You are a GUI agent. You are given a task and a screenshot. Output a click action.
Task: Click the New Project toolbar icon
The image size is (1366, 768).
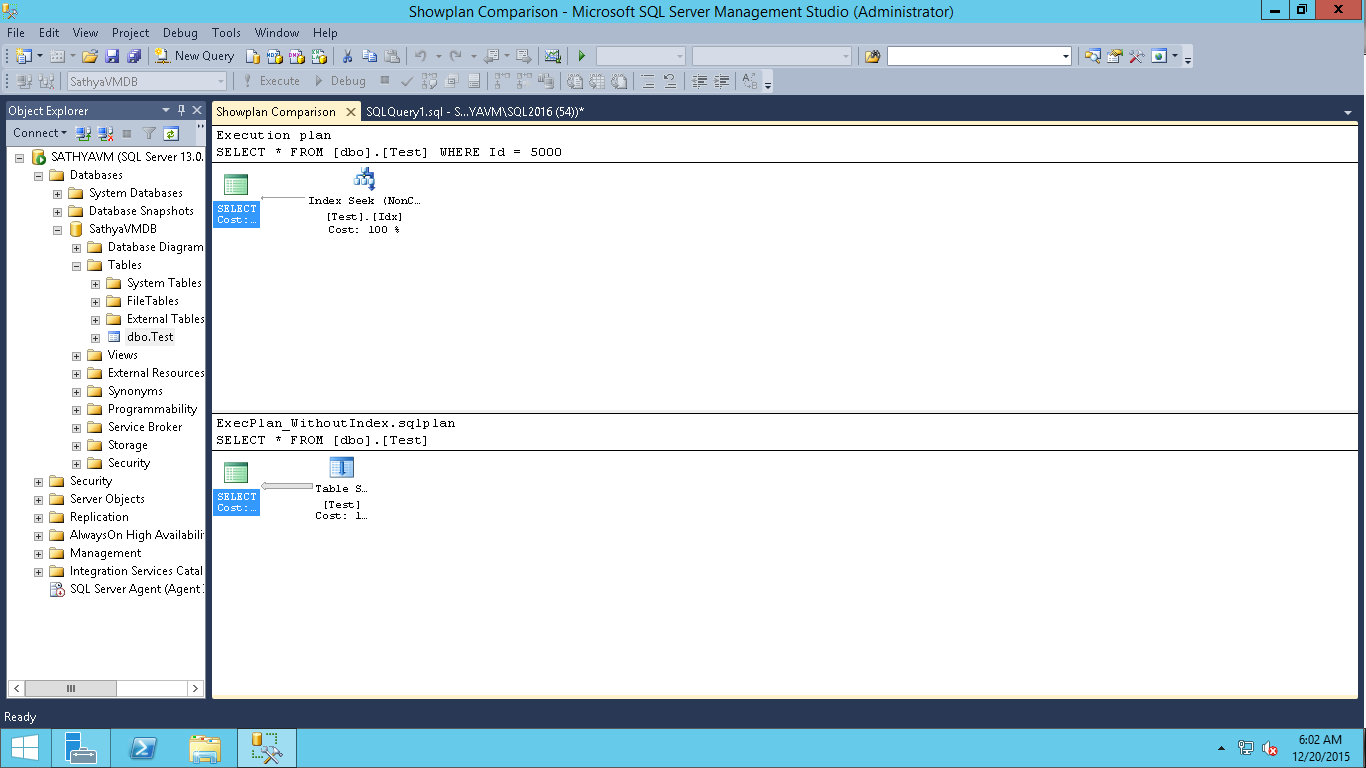[24, 56]
